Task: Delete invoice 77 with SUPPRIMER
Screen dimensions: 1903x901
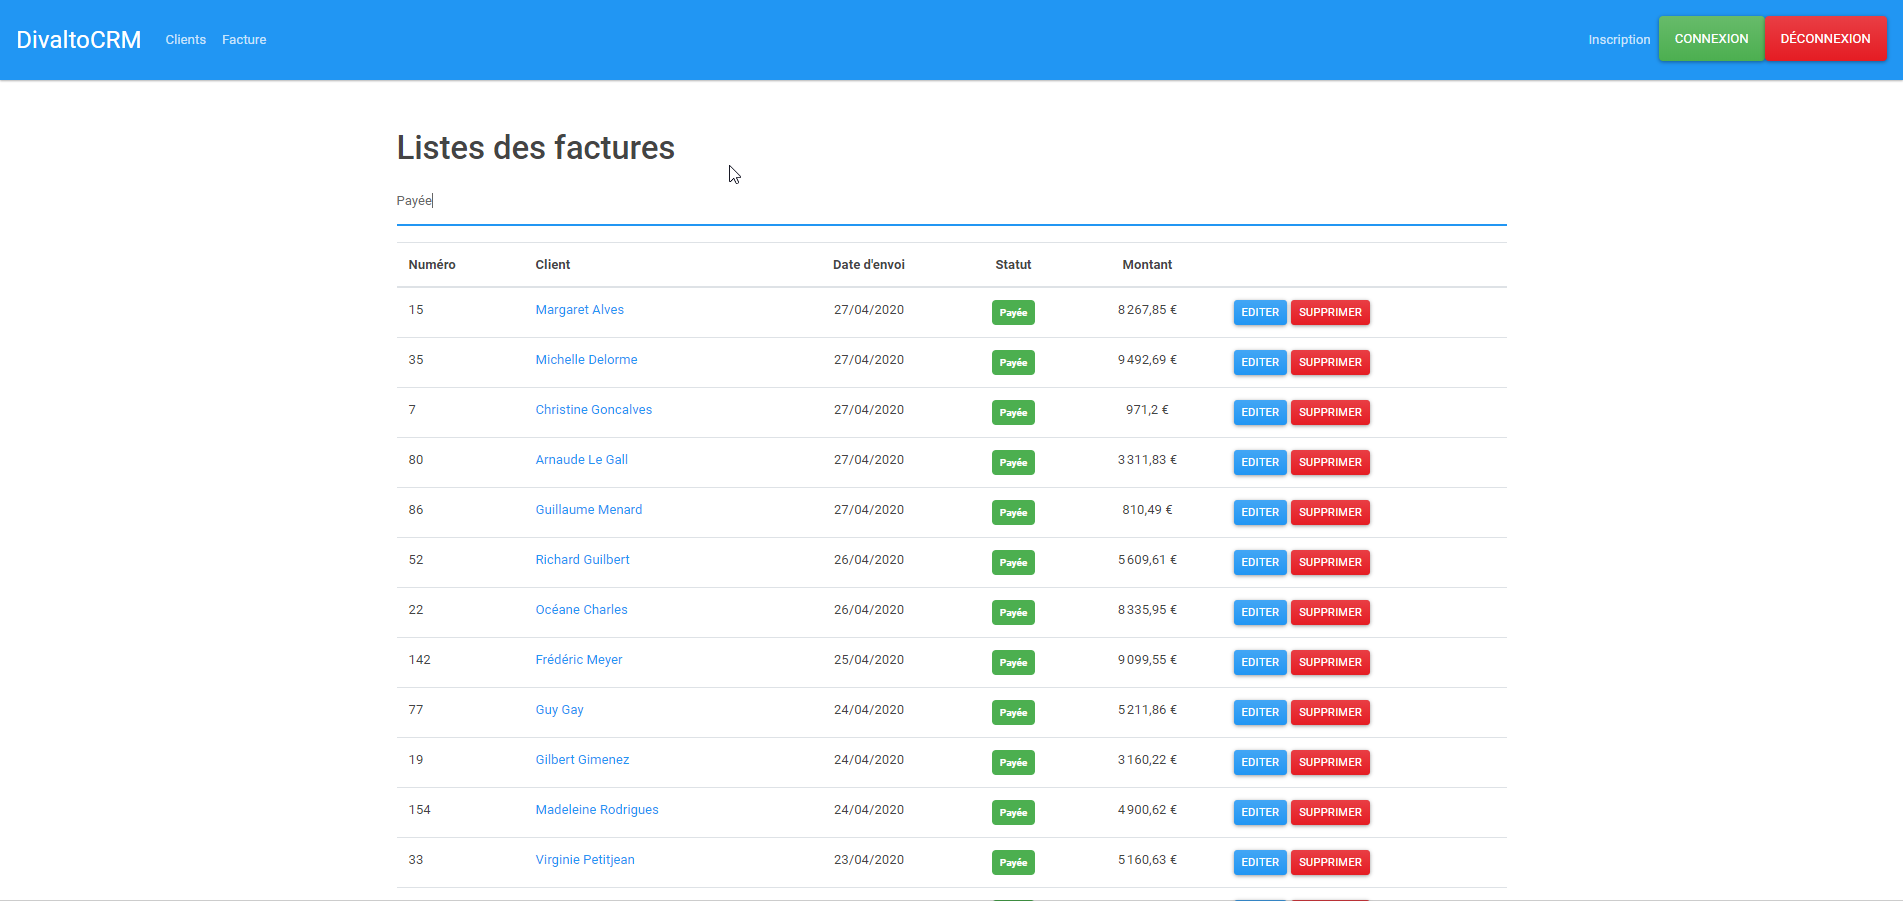Action: click(x=1330, y=712)
